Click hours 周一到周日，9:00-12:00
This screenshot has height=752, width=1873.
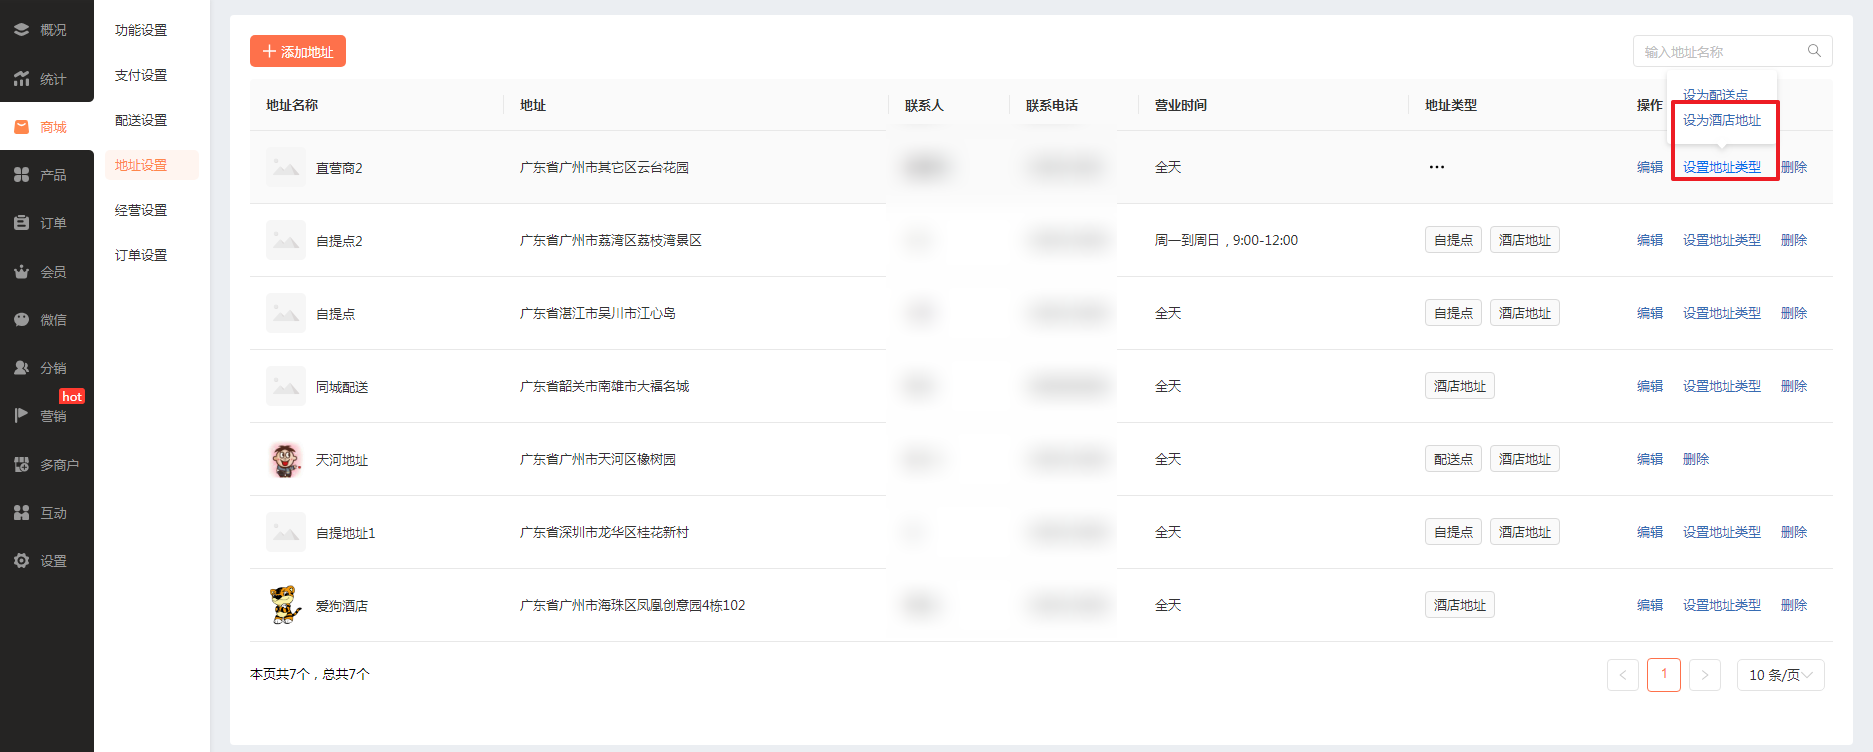coord(1226,240)
